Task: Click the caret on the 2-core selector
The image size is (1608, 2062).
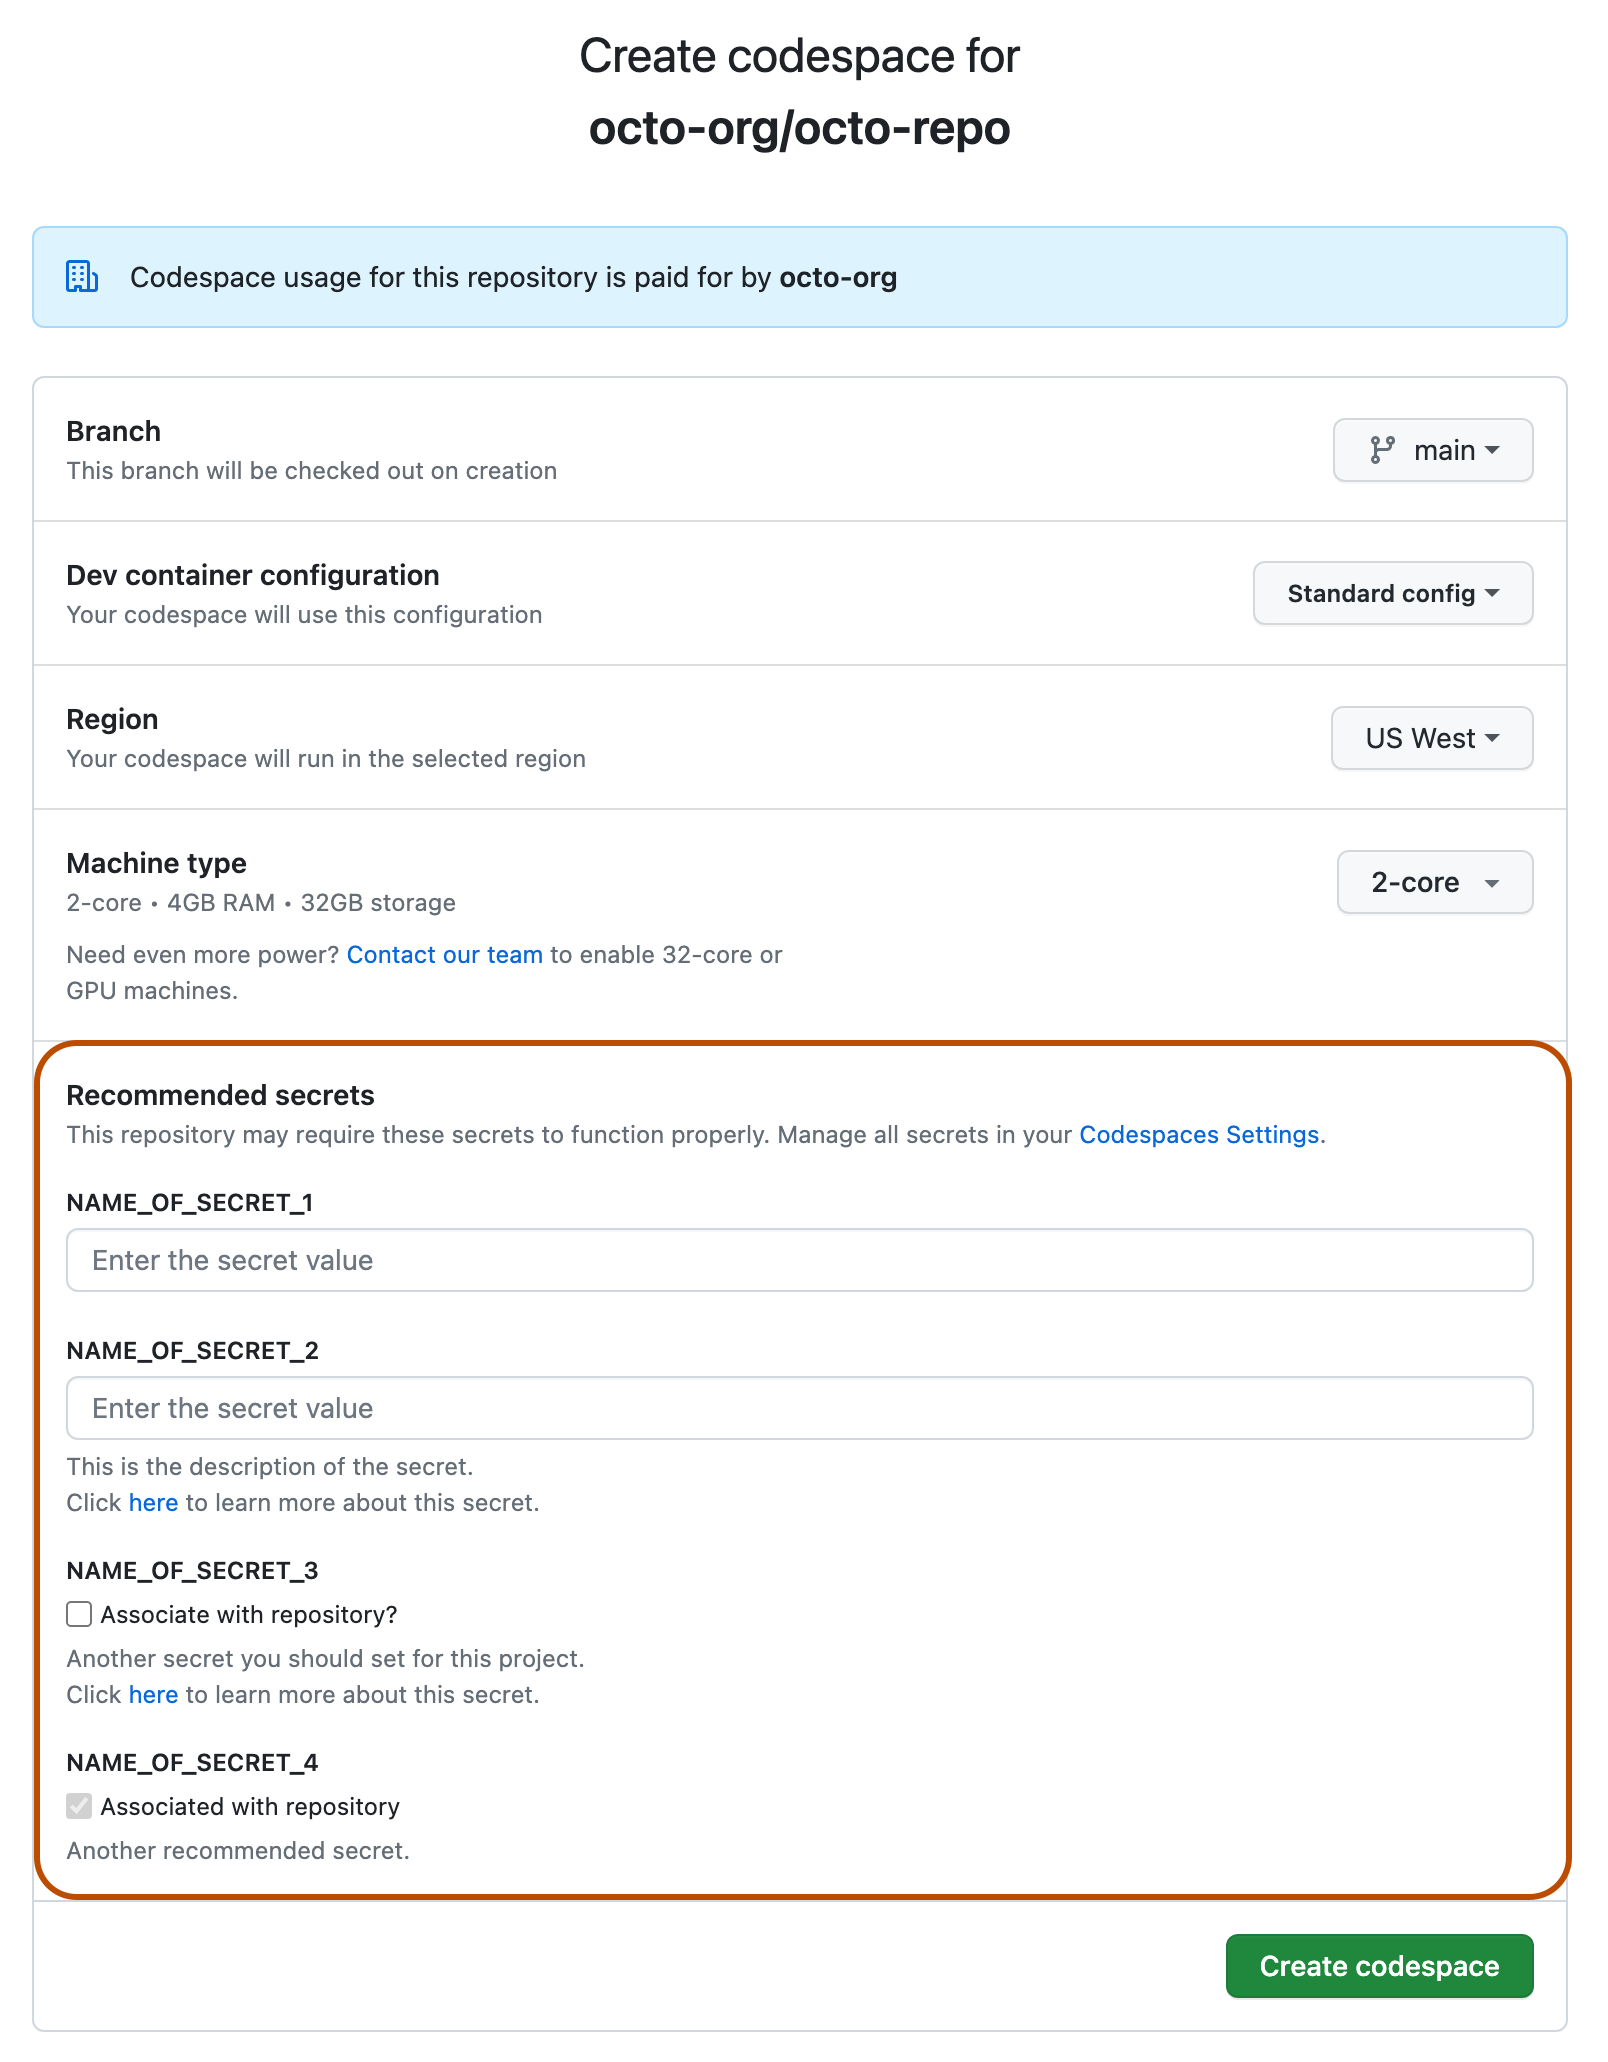Action: point(1491,882)
